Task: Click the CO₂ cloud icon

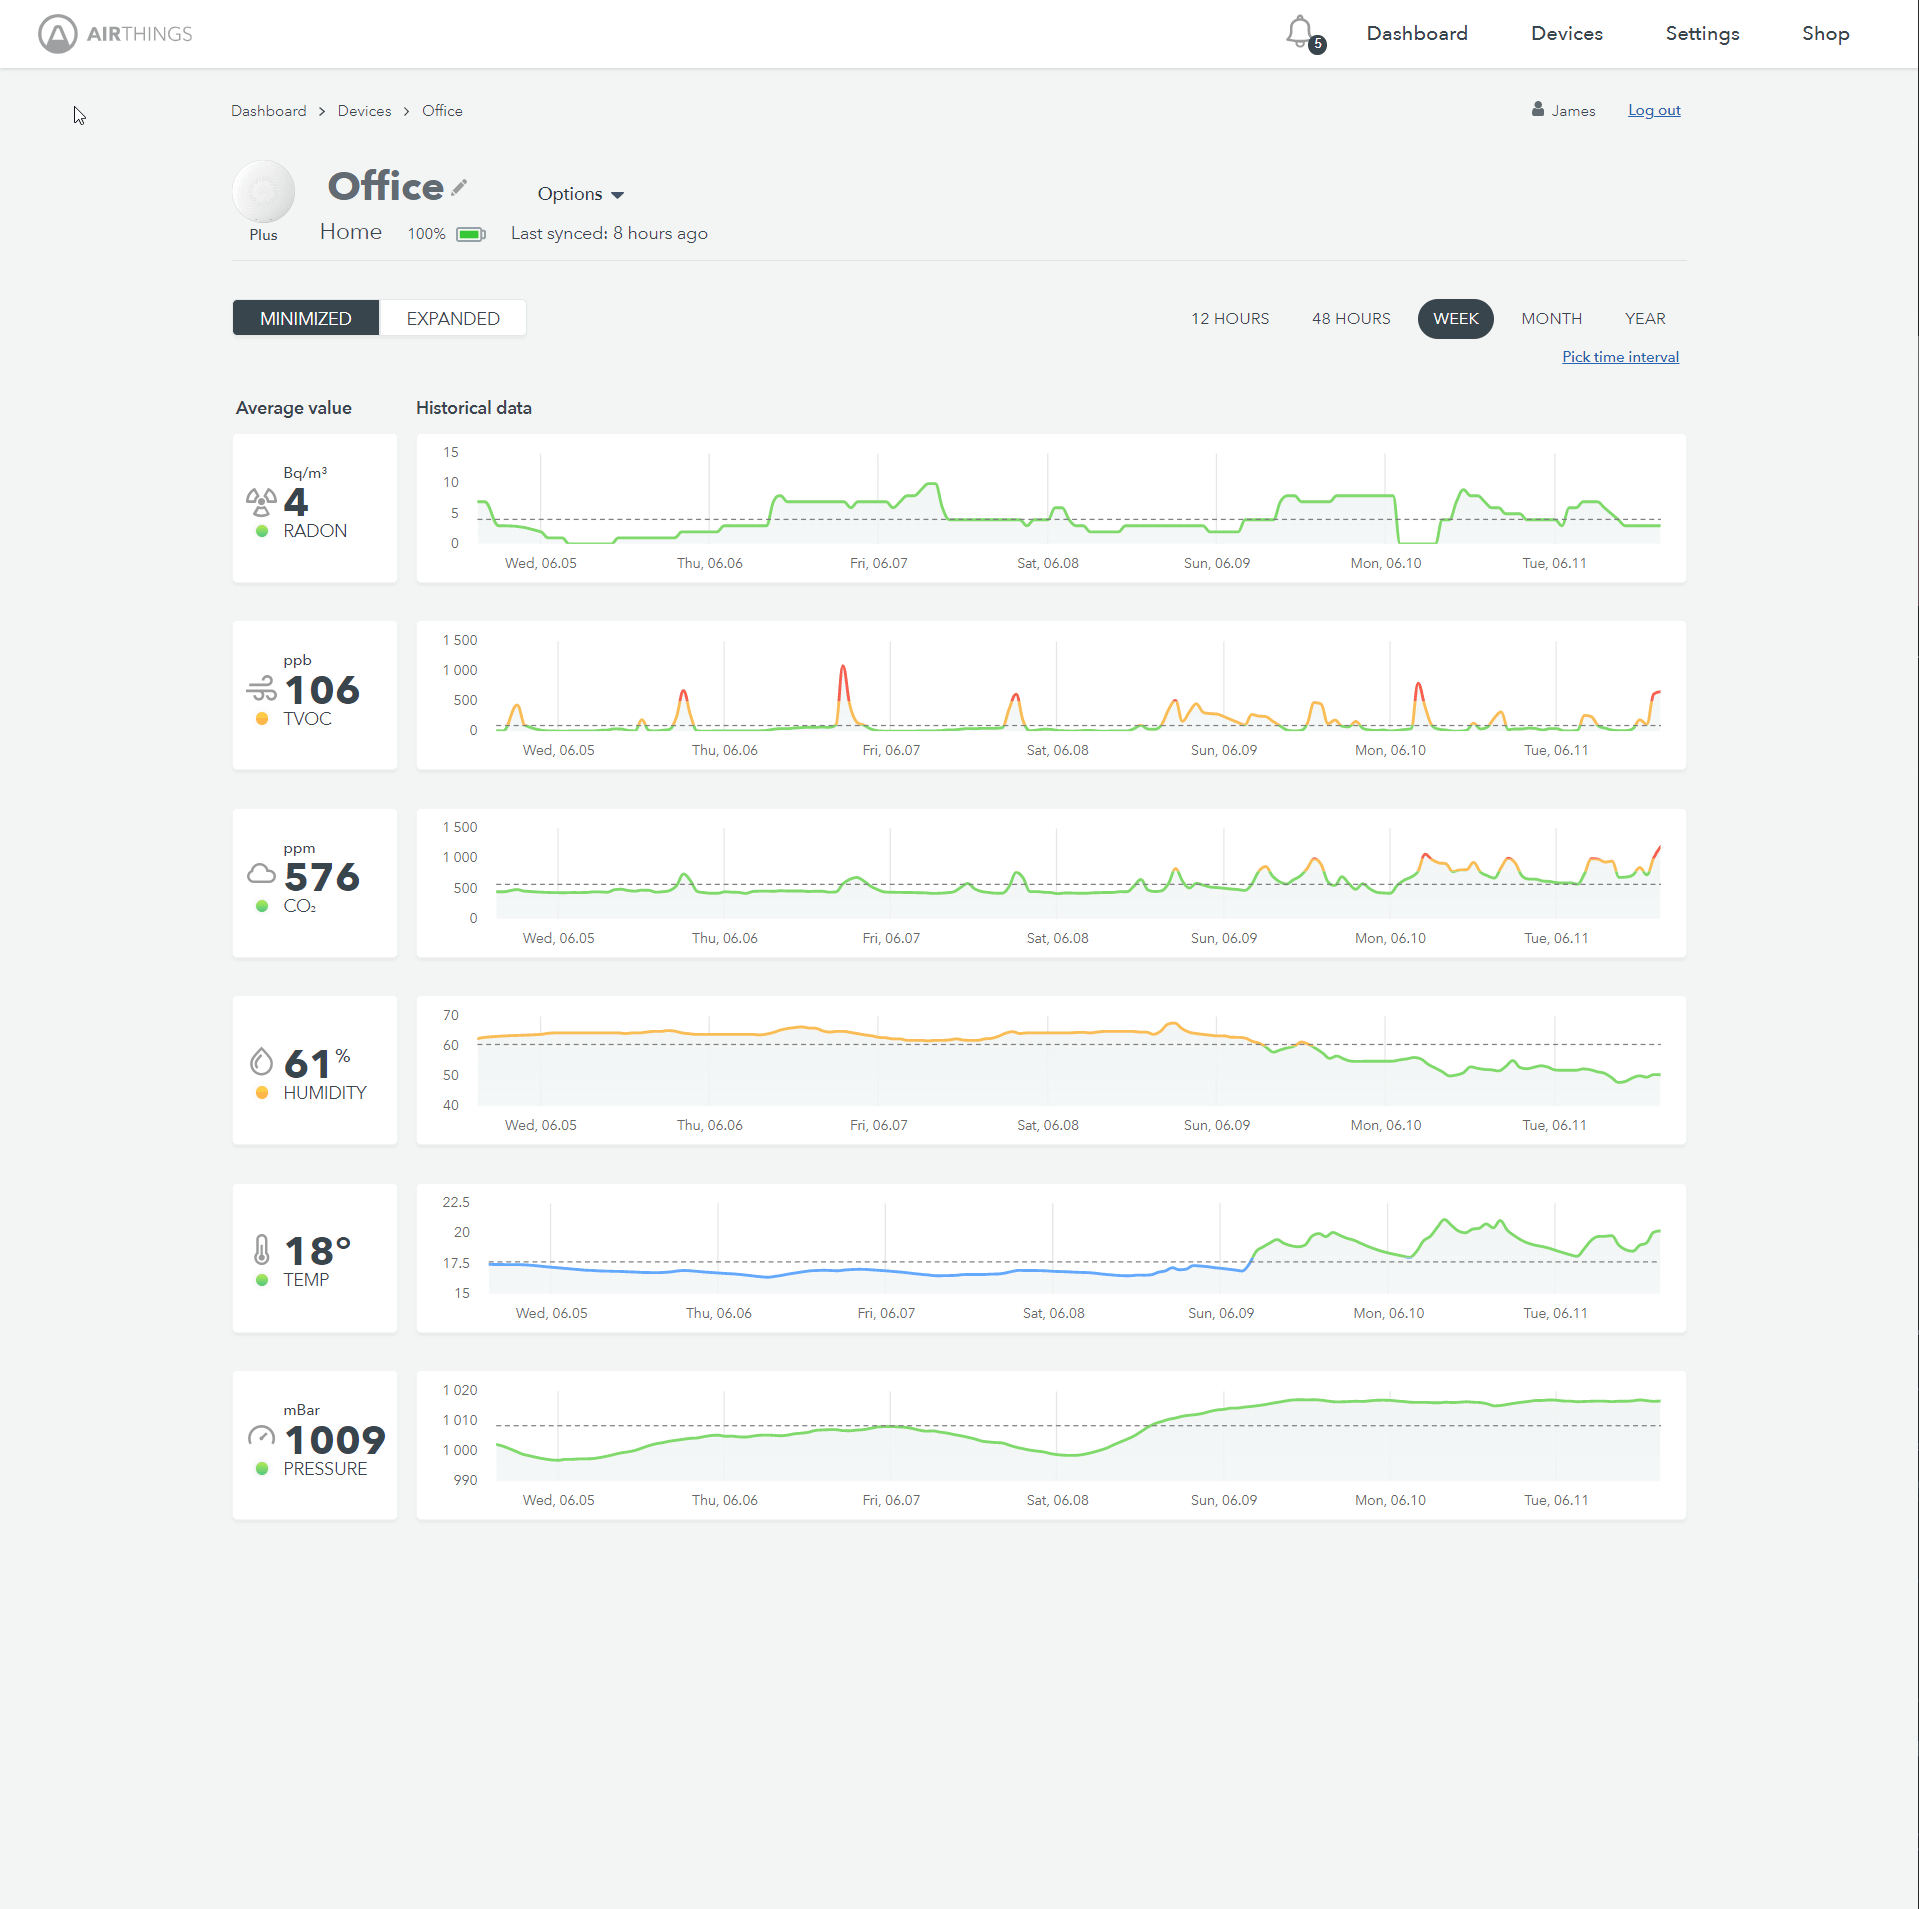Action: pos(261,872)
